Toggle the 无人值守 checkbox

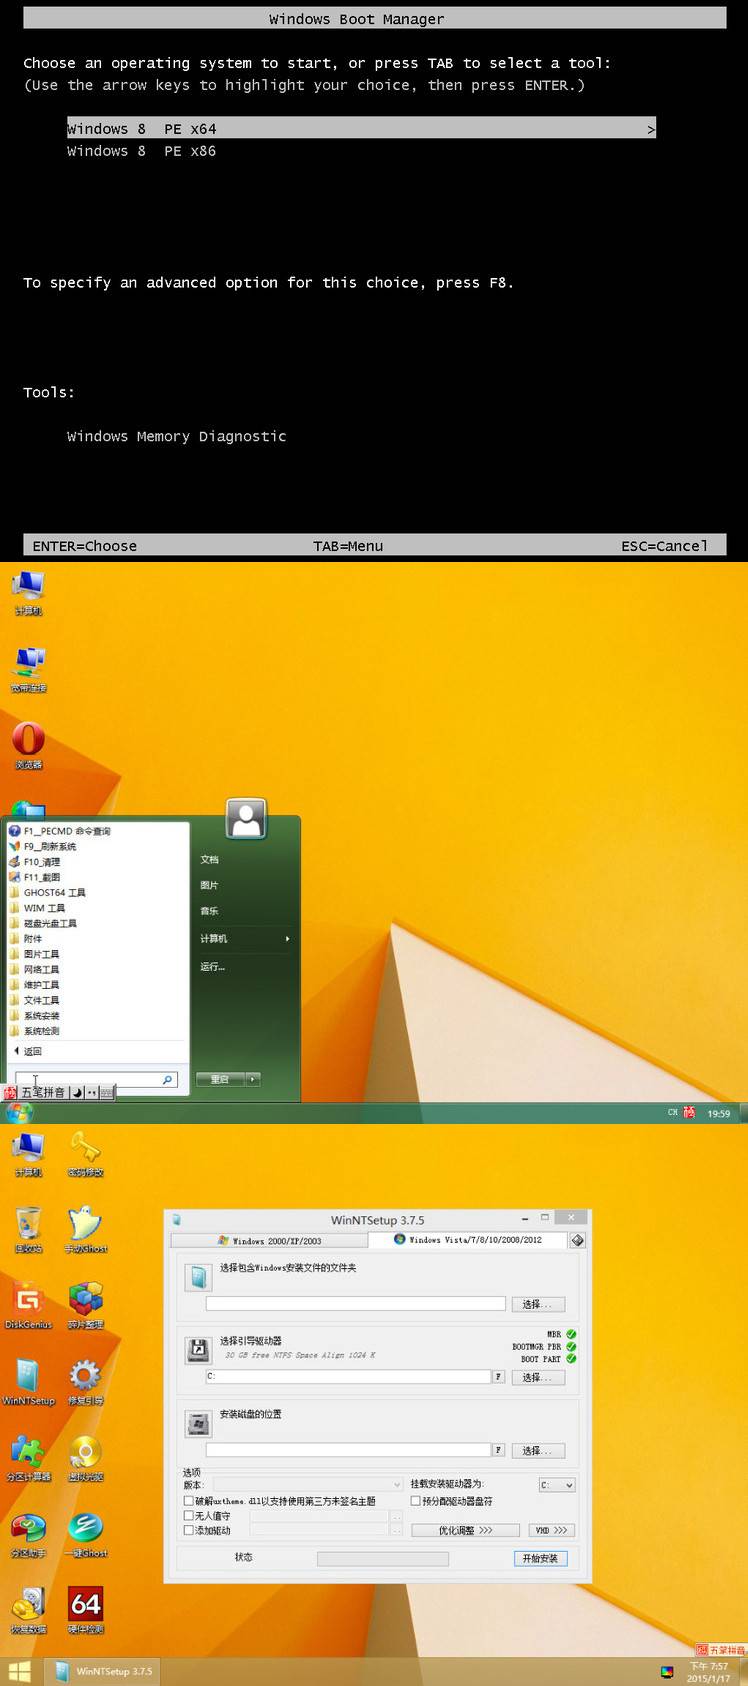(x=189, y=1516)
